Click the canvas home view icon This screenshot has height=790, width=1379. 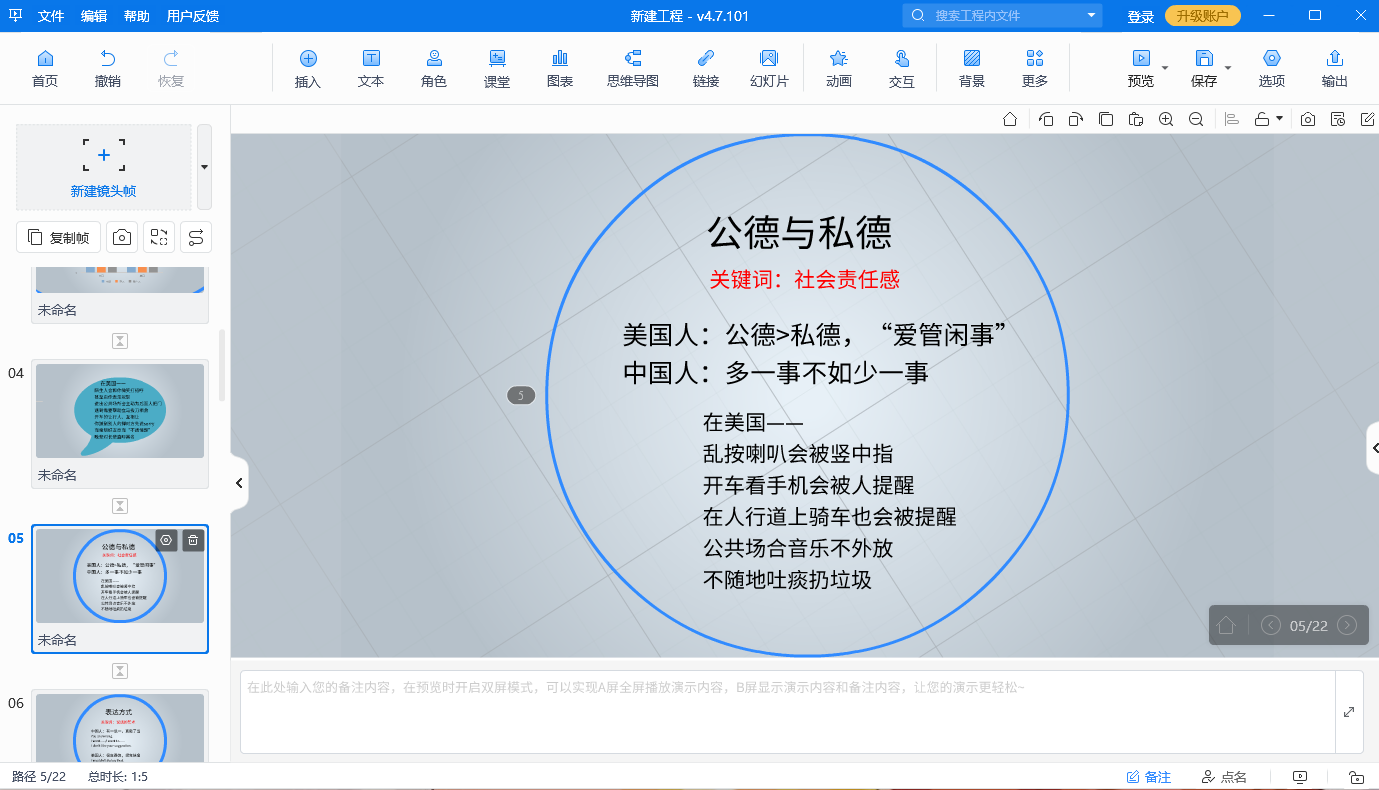[1010, 119]
